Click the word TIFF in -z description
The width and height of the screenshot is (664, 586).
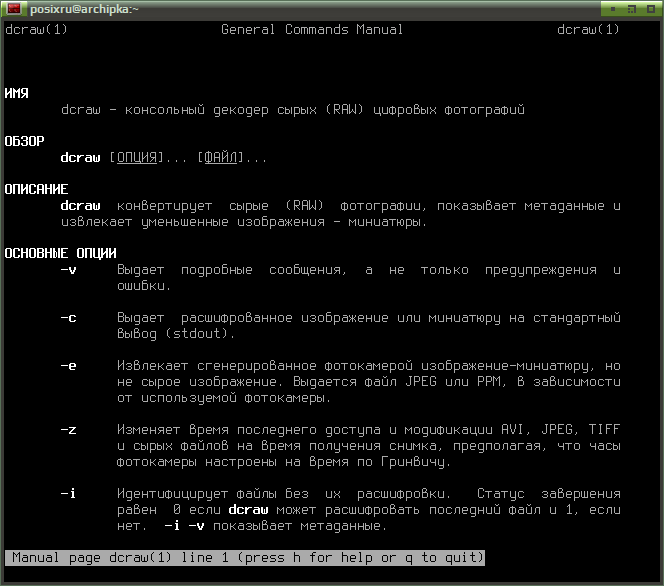[x=604, y=429]
